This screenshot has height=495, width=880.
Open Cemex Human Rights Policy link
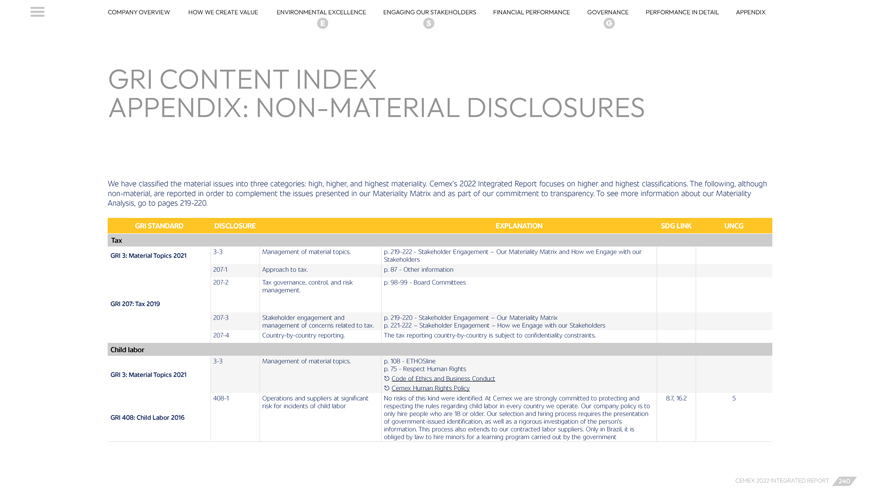pos(430,388)
